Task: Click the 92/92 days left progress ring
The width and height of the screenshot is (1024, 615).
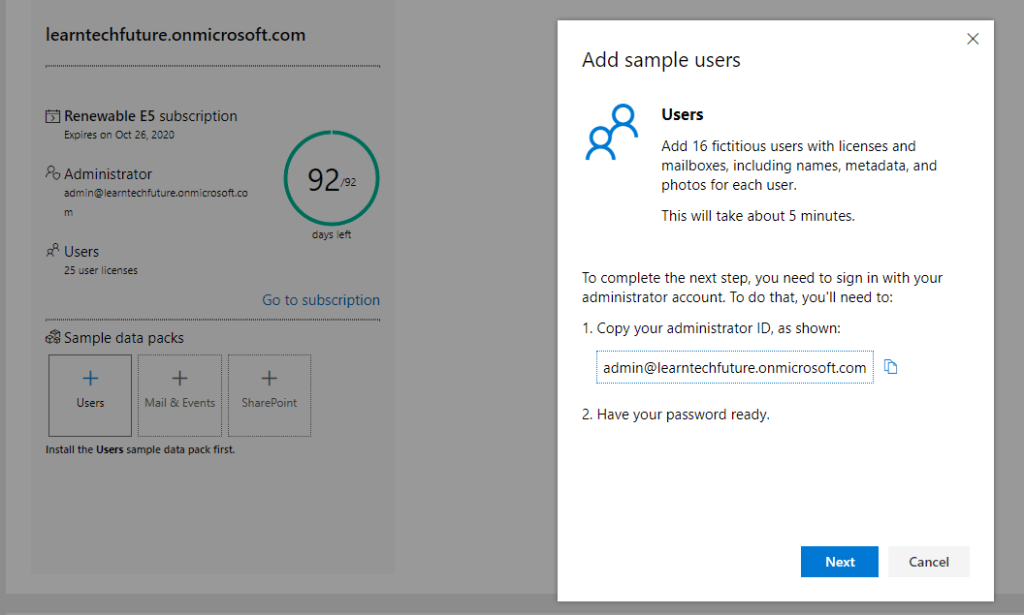Action: 331,178
